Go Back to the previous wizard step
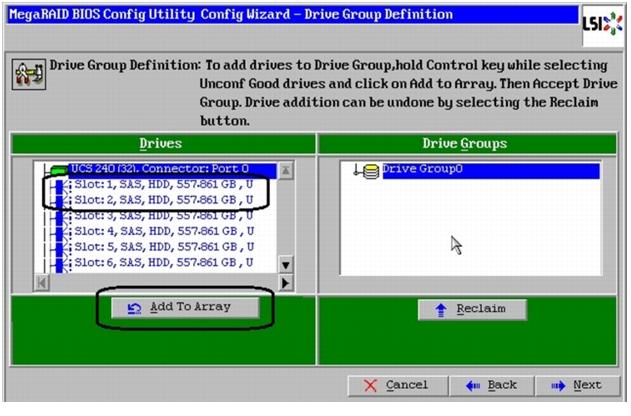The width and height of the screenshot is (631, 416). tap(492, 386)
